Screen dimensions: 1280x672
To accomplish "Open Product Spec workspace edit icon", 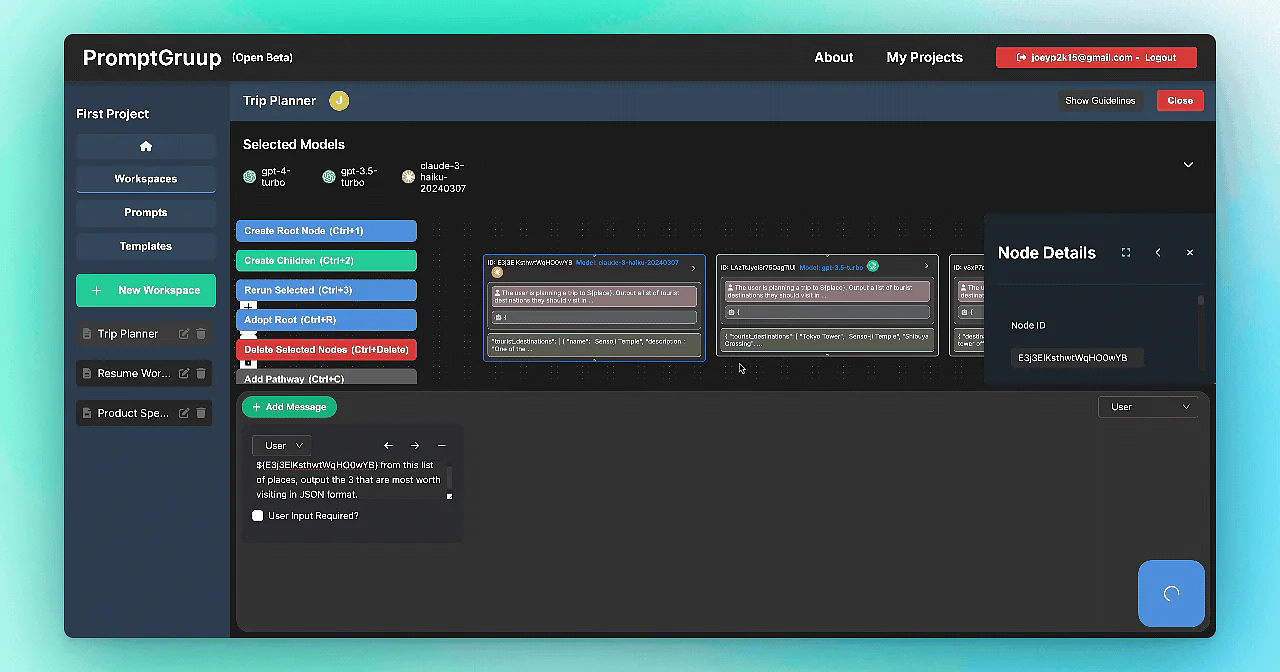I will point(183,413).
